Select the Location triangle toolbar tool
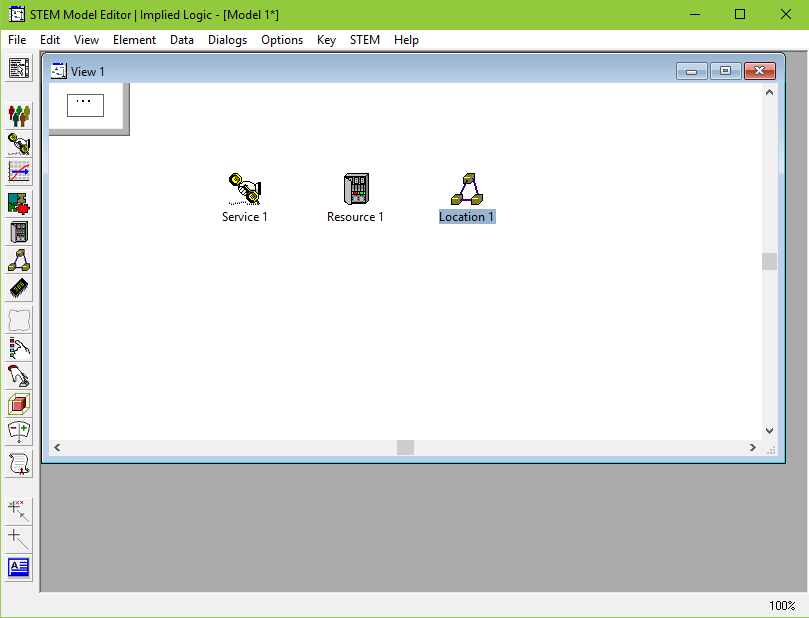Image resolution: width=809 pixels, height=618 pixels. coord(19,260)
